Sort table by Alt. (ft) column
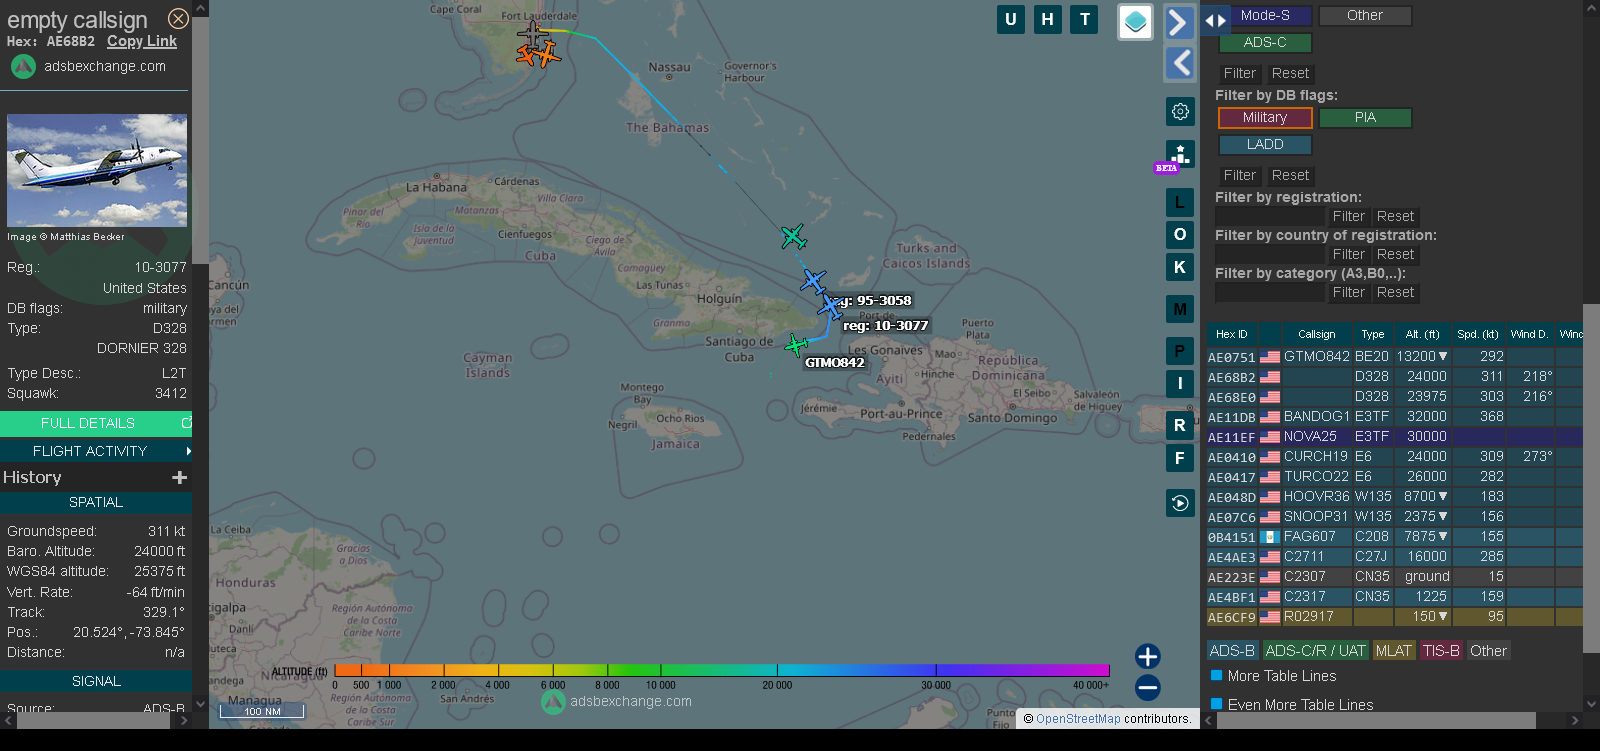The image size is (1600, 751). pos(1422,334)
